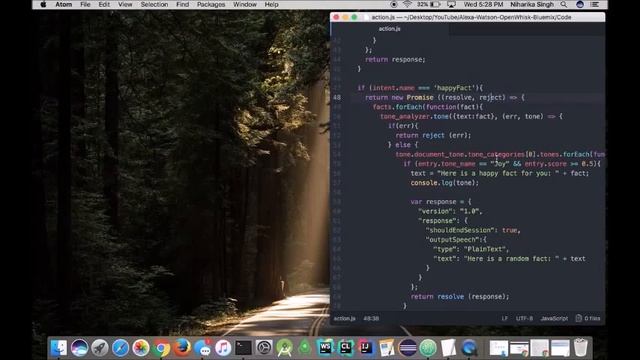Open the Atom application menu

pyautogui.click(x=64, y=4)
